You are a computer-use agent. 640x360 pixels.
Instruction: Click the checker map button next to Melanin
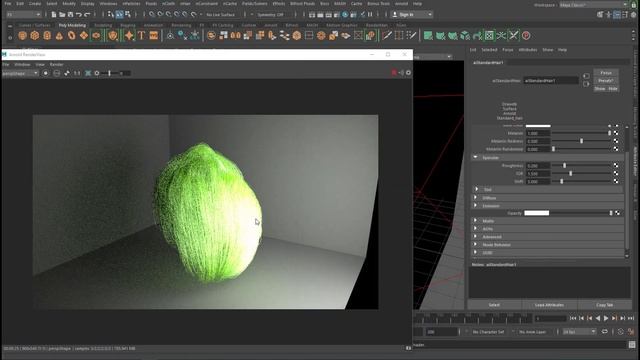(x=616, y=133)
